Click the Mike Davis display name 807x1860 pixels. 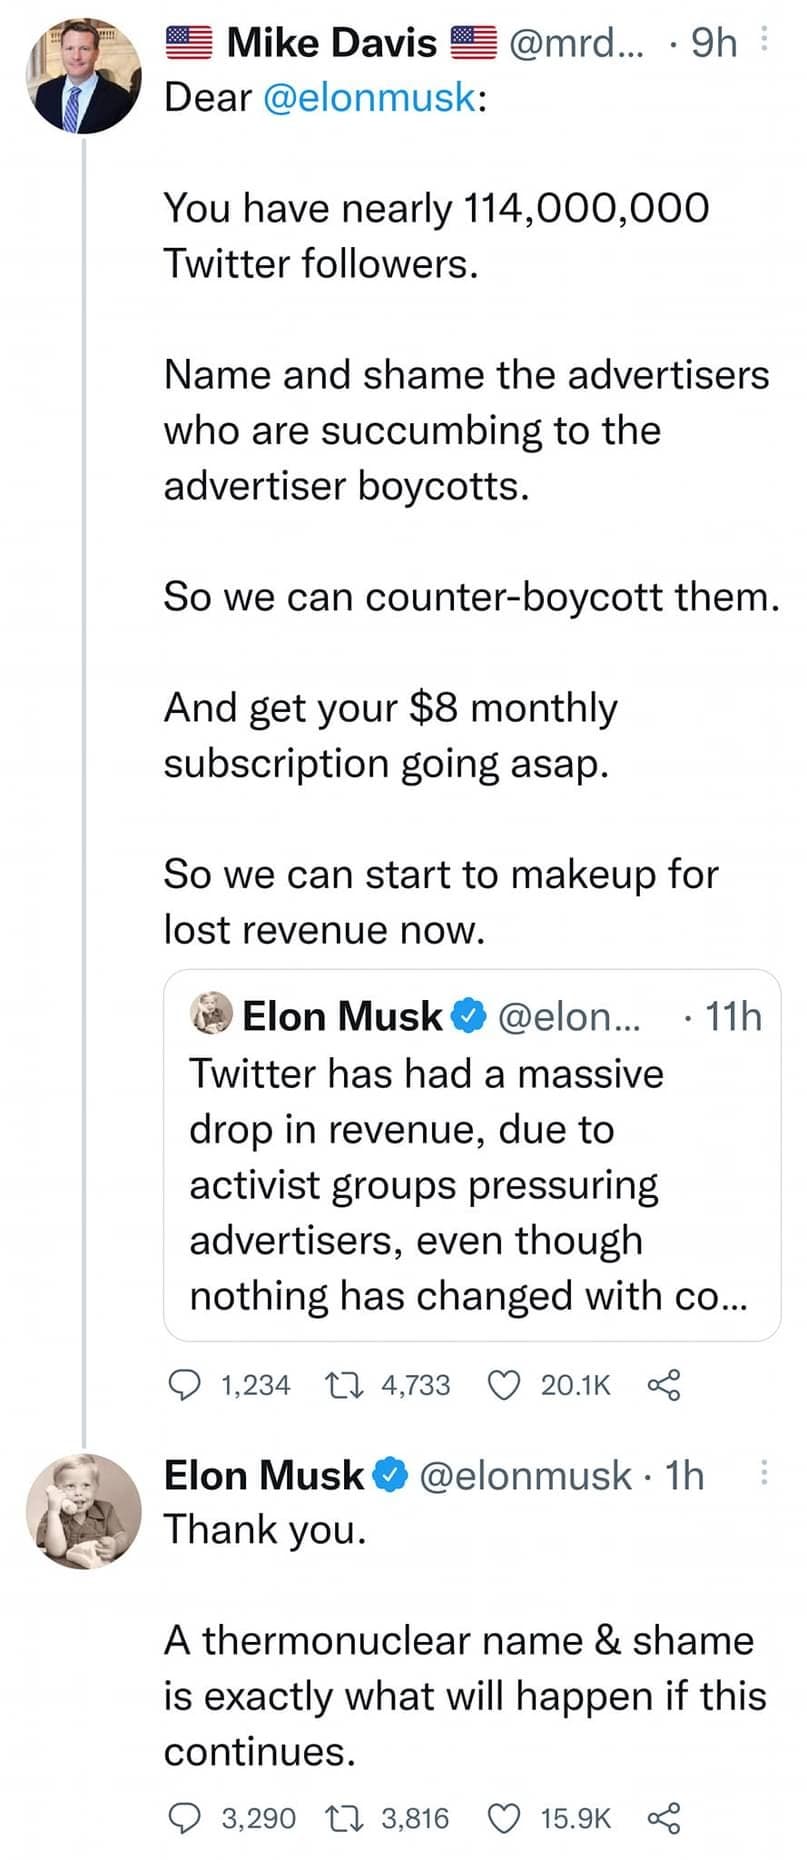coord(332,43)
